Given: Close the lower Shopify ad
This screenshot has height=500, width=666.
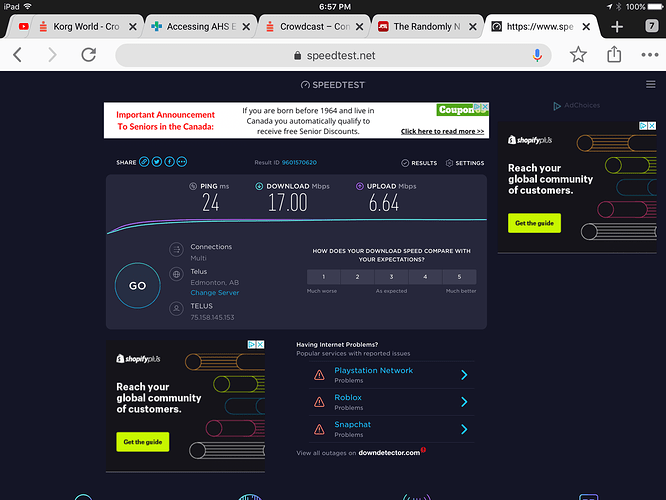Looking at the screenshot, I should 260,345.
